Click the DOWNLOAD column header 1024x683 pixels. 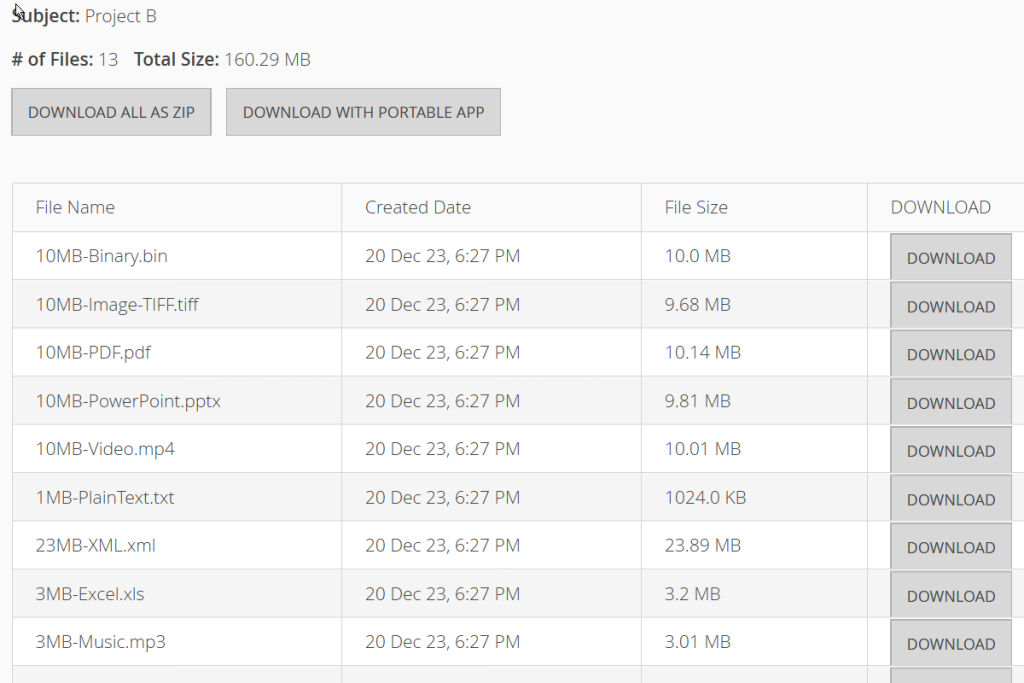tap(940, 207)
